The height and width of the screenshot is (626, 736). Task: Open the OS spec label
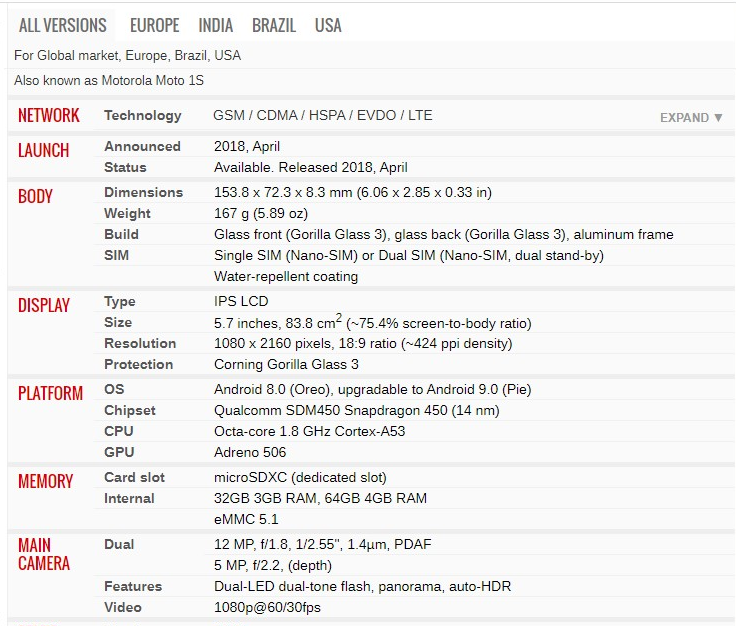114,389
